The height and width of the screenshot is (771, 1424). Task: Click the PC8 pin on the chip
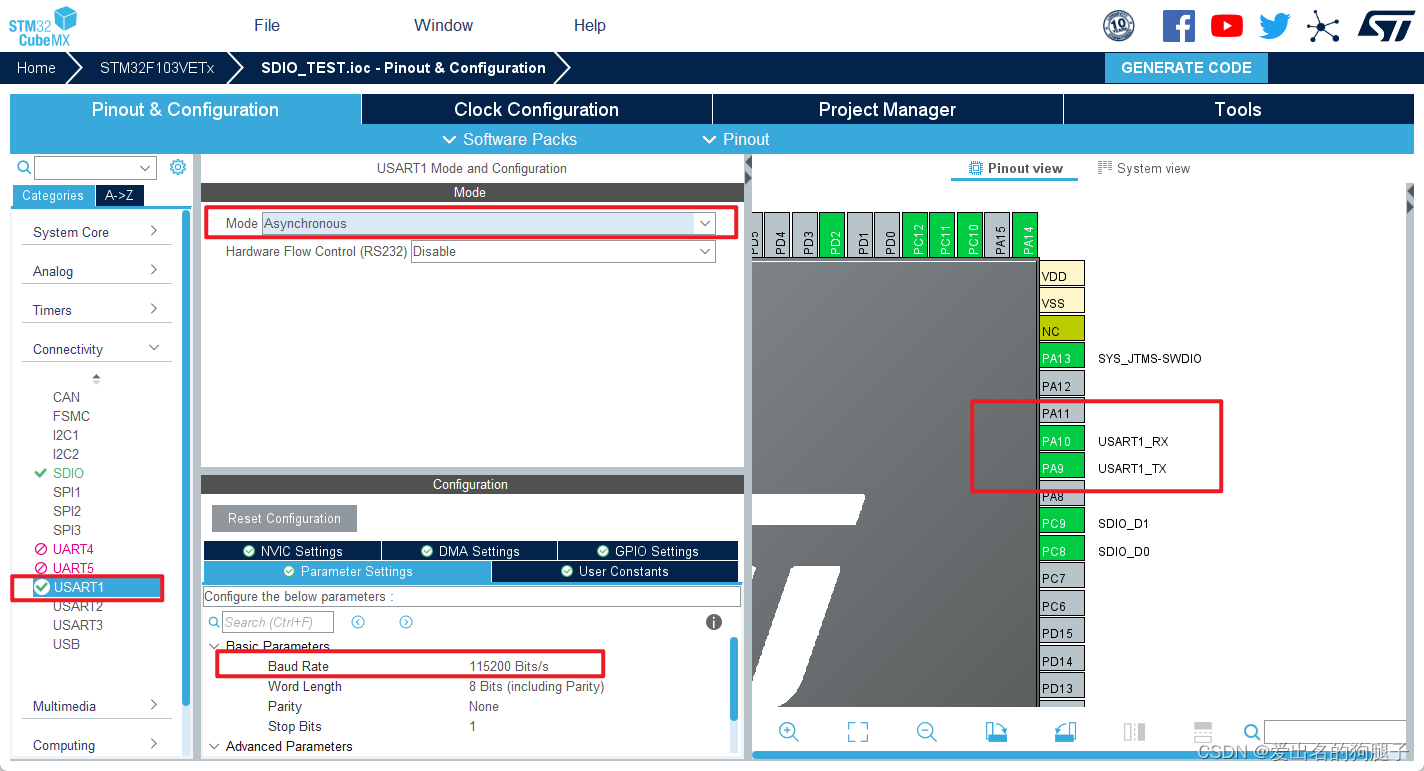pos(1062,551)
